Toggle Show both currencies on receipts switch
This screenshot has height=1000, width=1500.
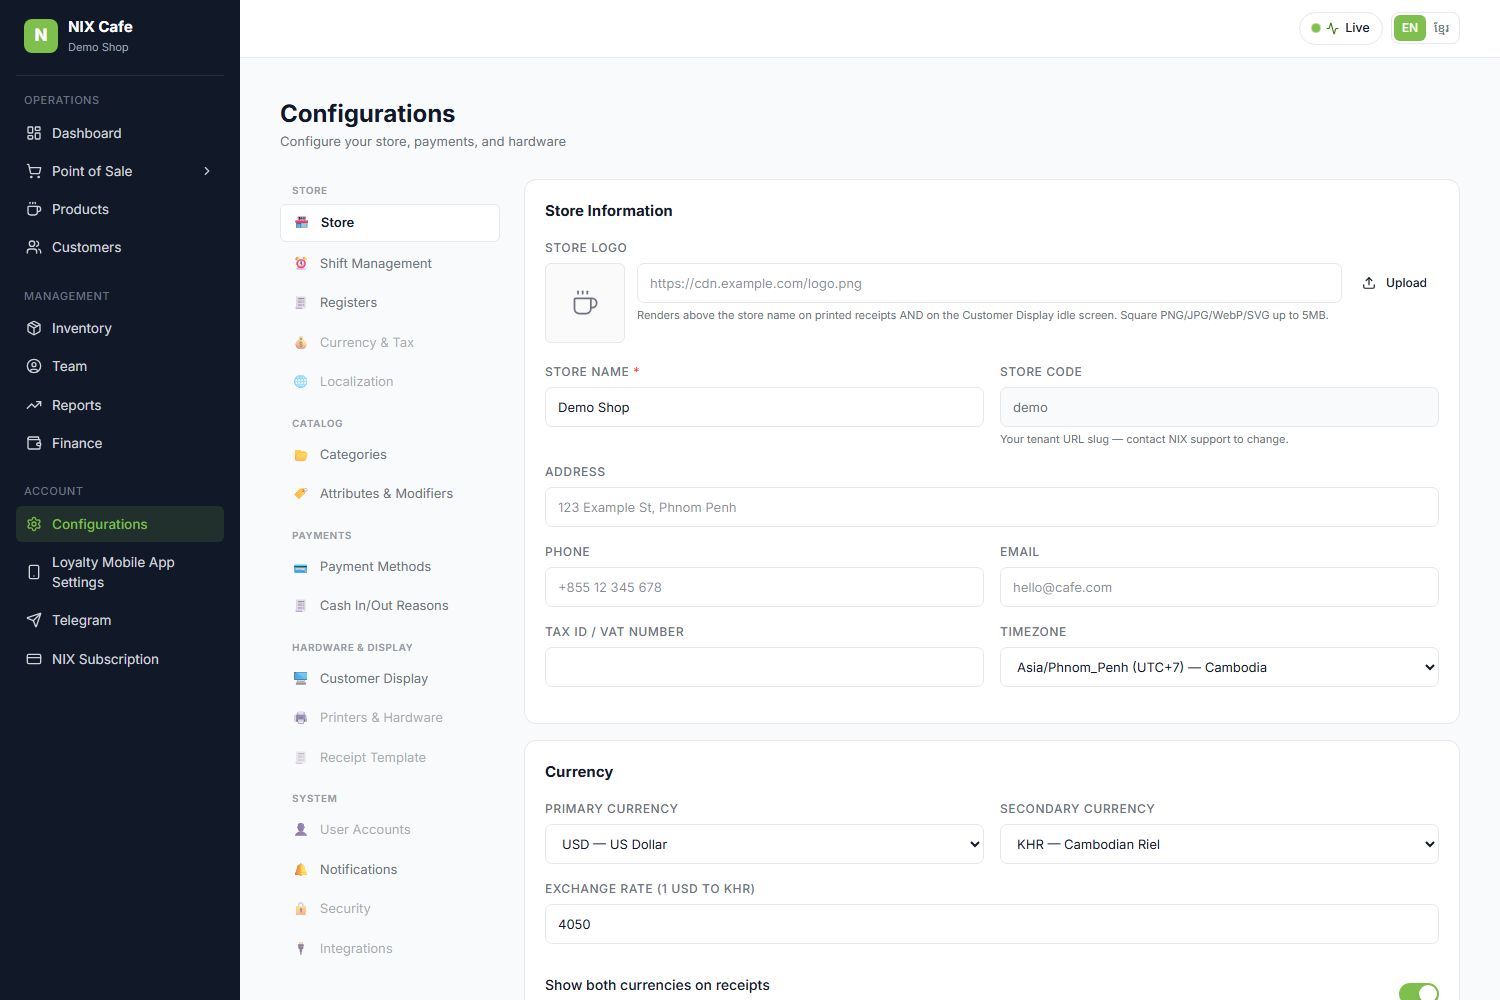1418,992
